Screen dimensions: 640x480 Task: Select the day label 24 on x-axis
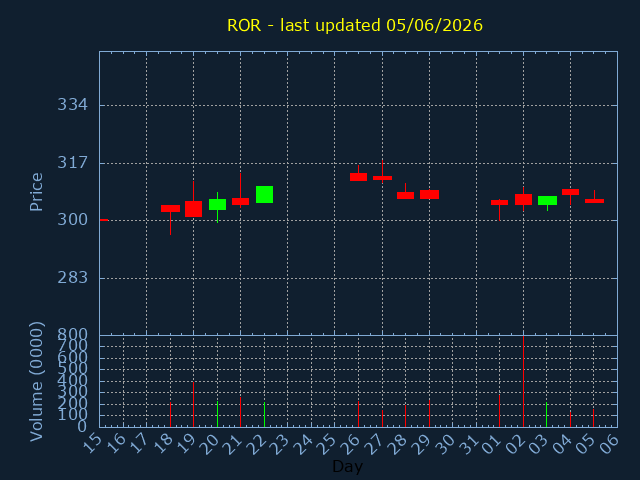304,444
